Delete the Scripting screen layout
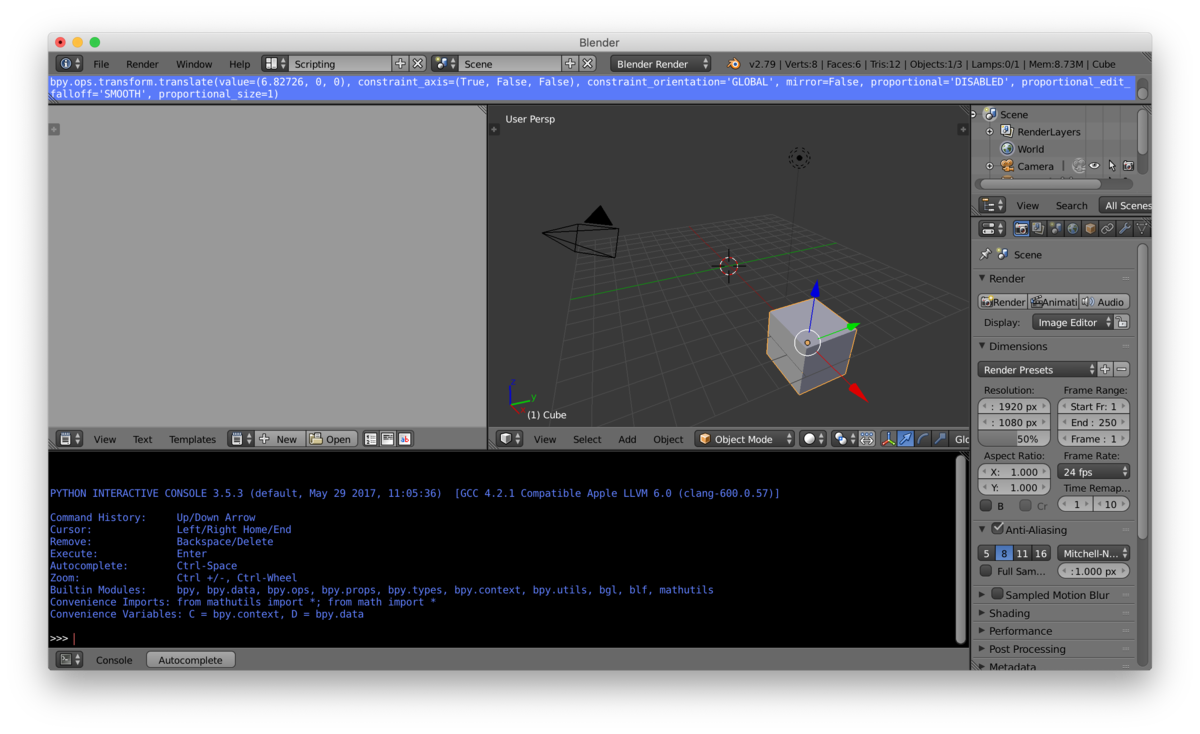Image resolution: width=1200 pixels, height=734 pixels. [418, 64]
